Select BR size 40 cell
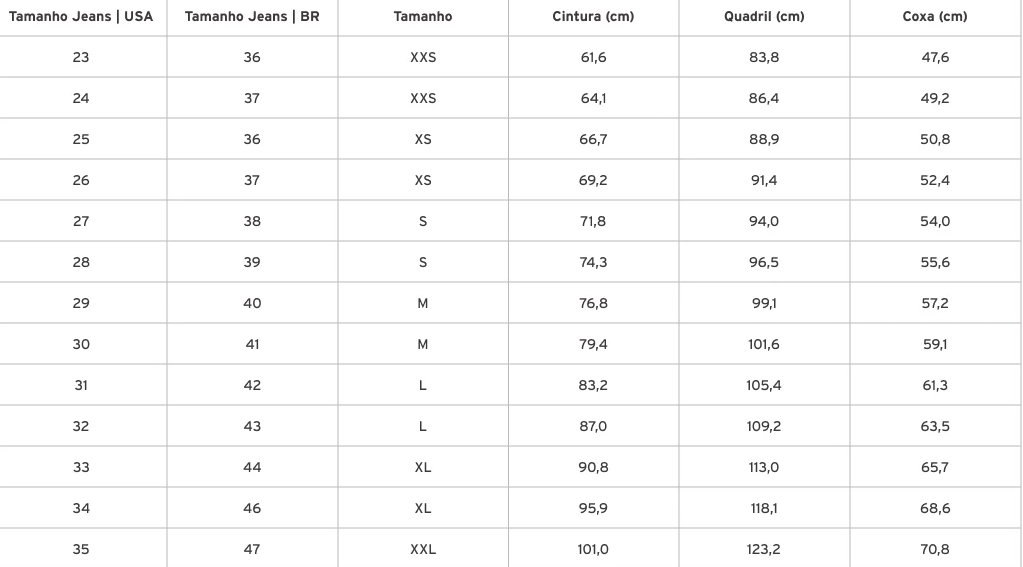Image resolution: width=1023 pixels, height=567 pixels. point(252,303)
